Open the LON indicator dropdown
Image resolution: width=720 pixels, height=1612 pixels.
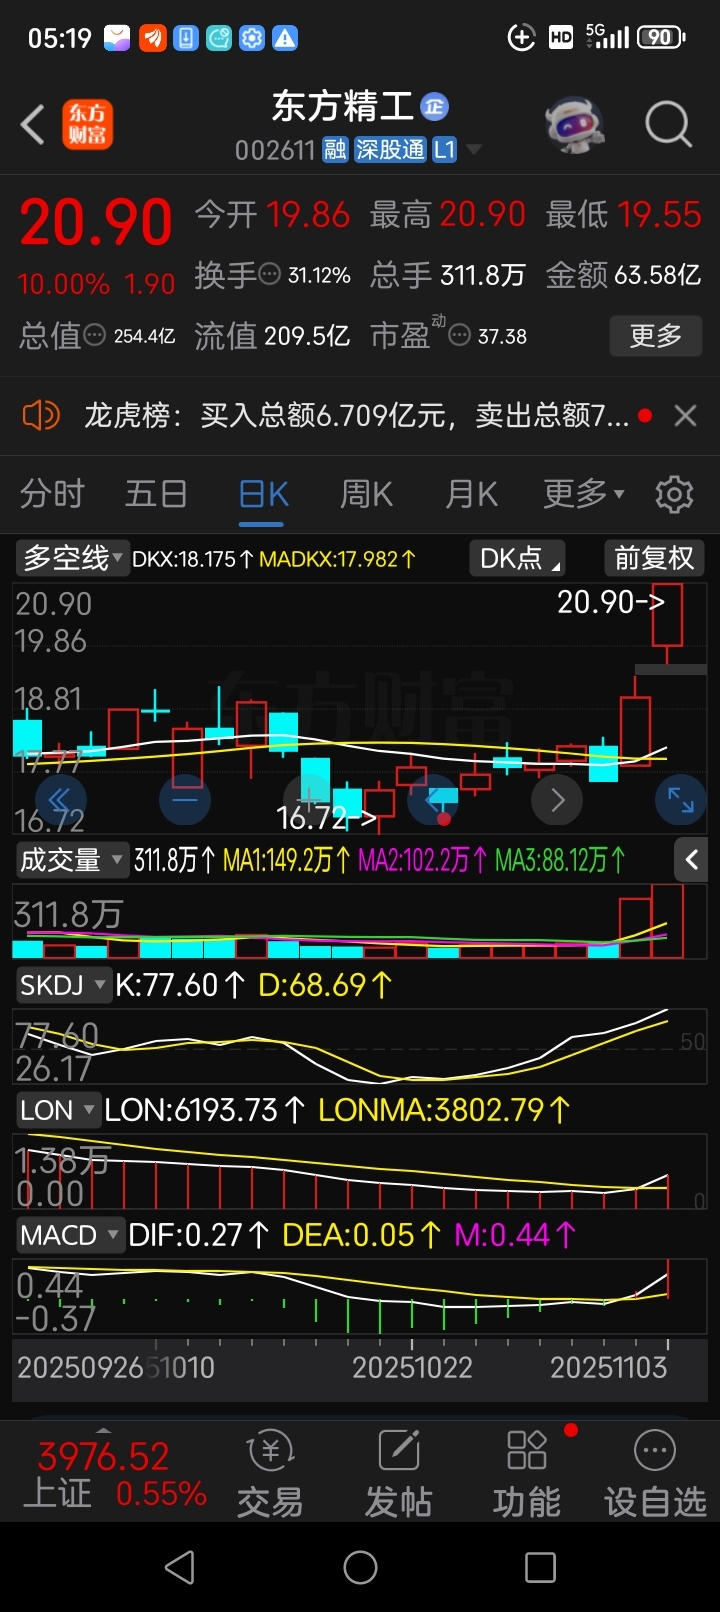pyautogui.click(x=58, y=1110)
